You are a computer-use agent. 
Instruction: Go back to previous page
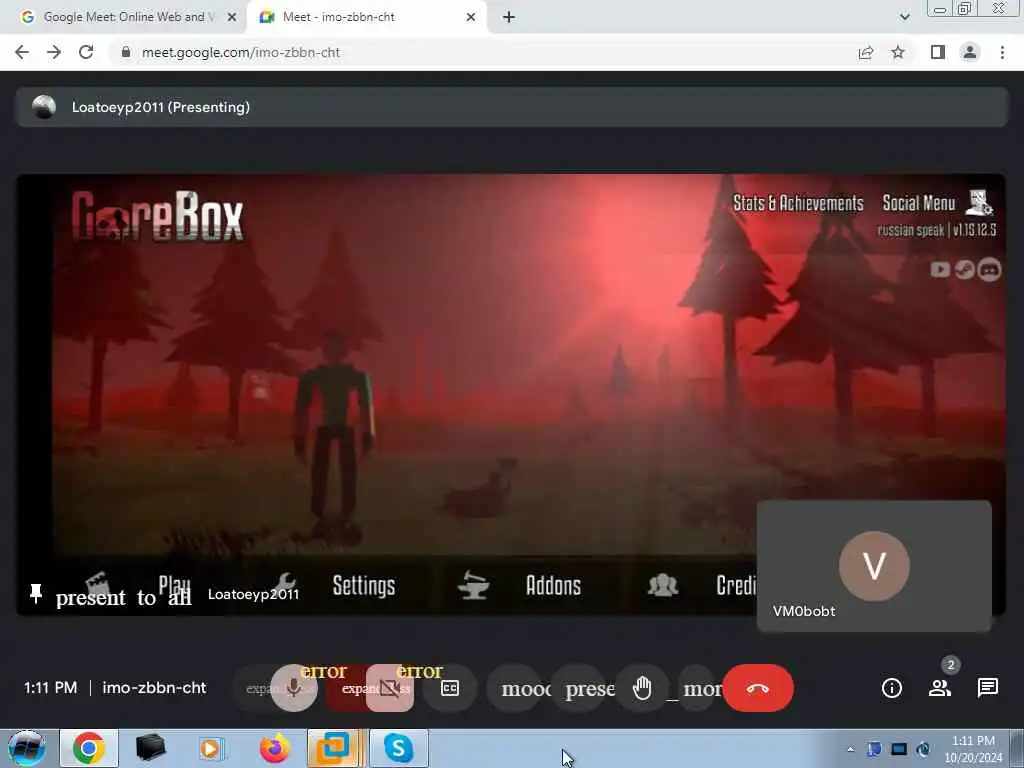pyautogui.click(x=22, y=52)
